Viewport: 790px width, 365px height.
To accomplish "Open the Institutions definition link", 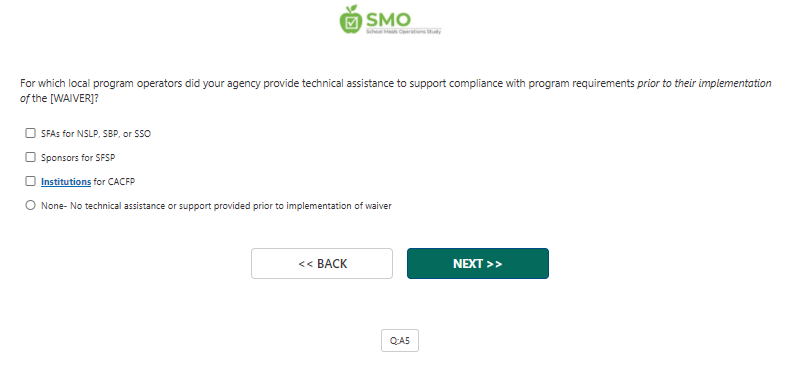I will pos(66,181).
